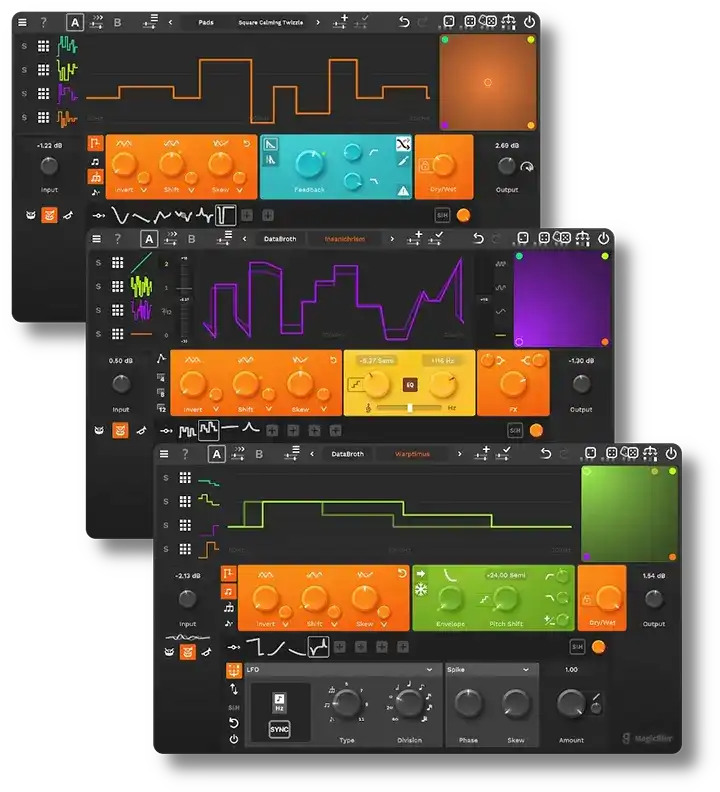Expand Shift dropdown arrow in Warptimus window
720x792 pixels.
[334, 624]
